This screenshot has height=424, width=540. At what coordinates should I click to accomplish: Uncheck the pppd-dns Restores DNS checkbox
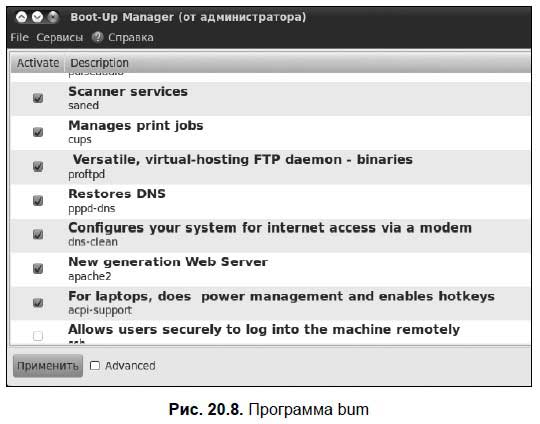(38, 200)
